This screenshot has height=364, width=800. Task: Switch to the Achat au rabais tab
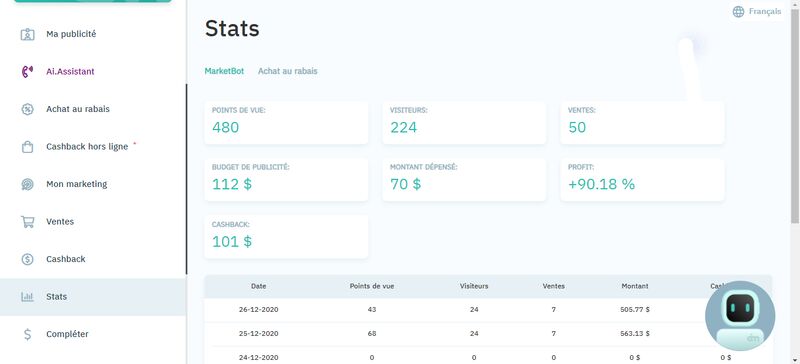[287, 71]
